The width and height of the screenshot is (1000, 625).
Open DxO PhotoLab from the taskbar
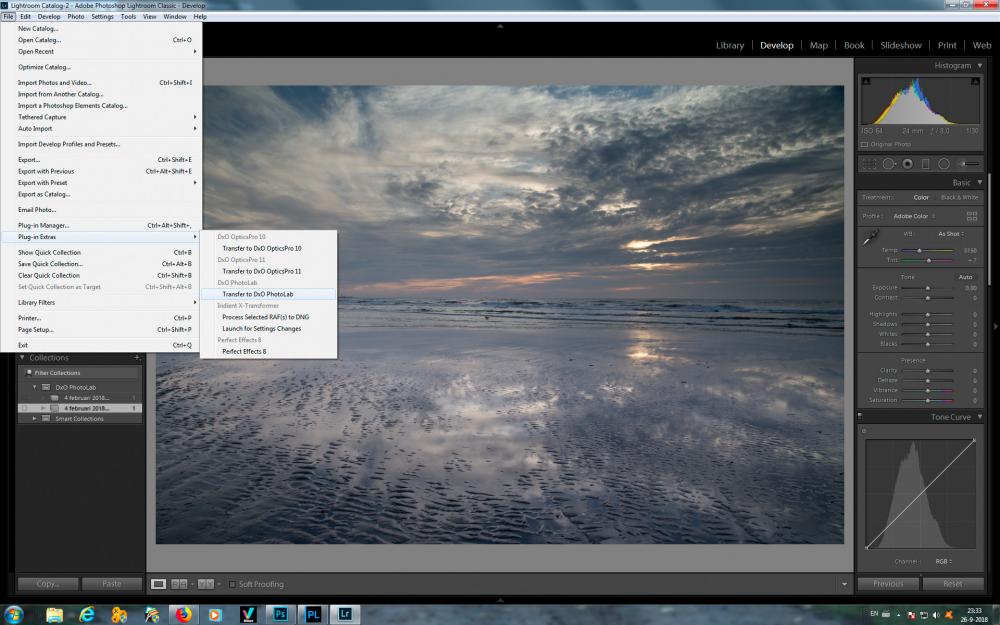pos(312,614)
